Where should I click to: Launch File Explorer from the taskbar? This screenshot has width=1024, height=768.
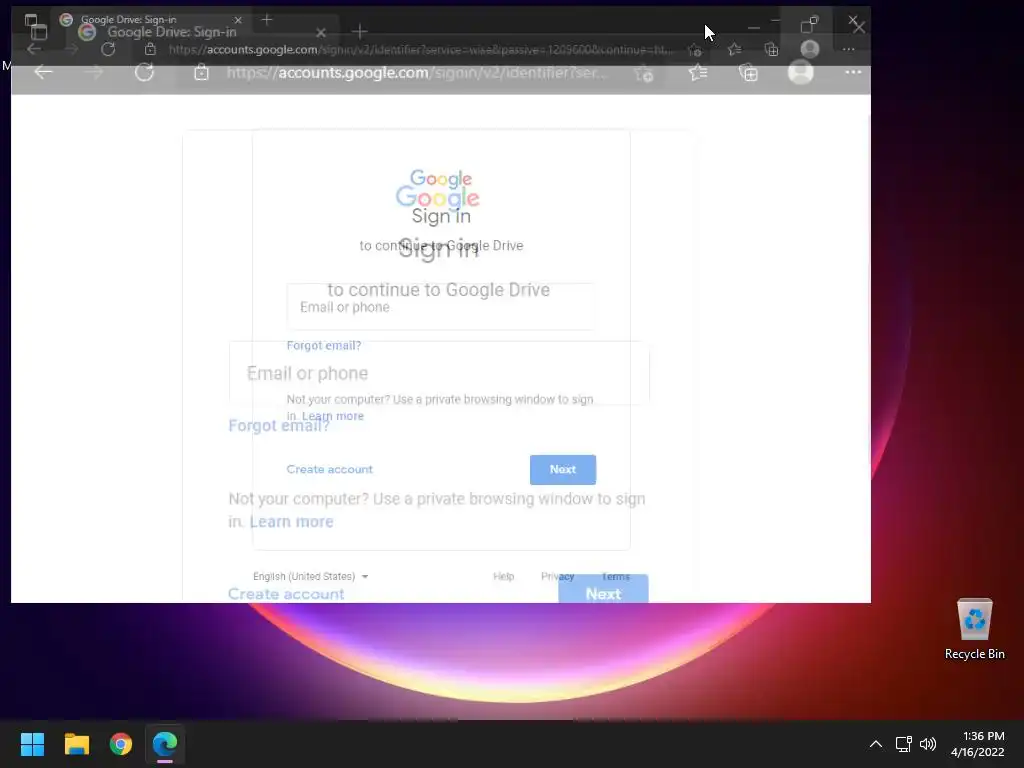click(76, 744)
